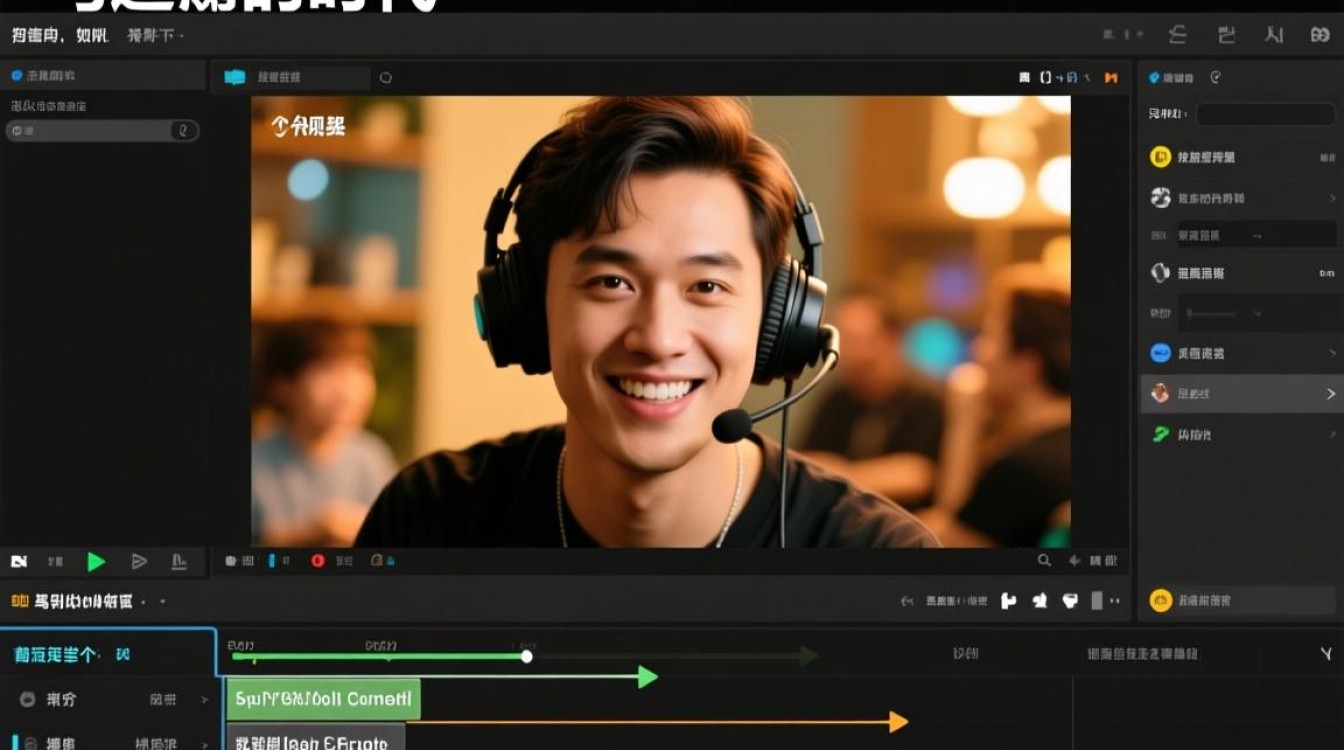The width and height of the screenshot is (1344, 750).
Task: Open the dark dropdown under the pinwheel row
Action: pos(1256,235)
